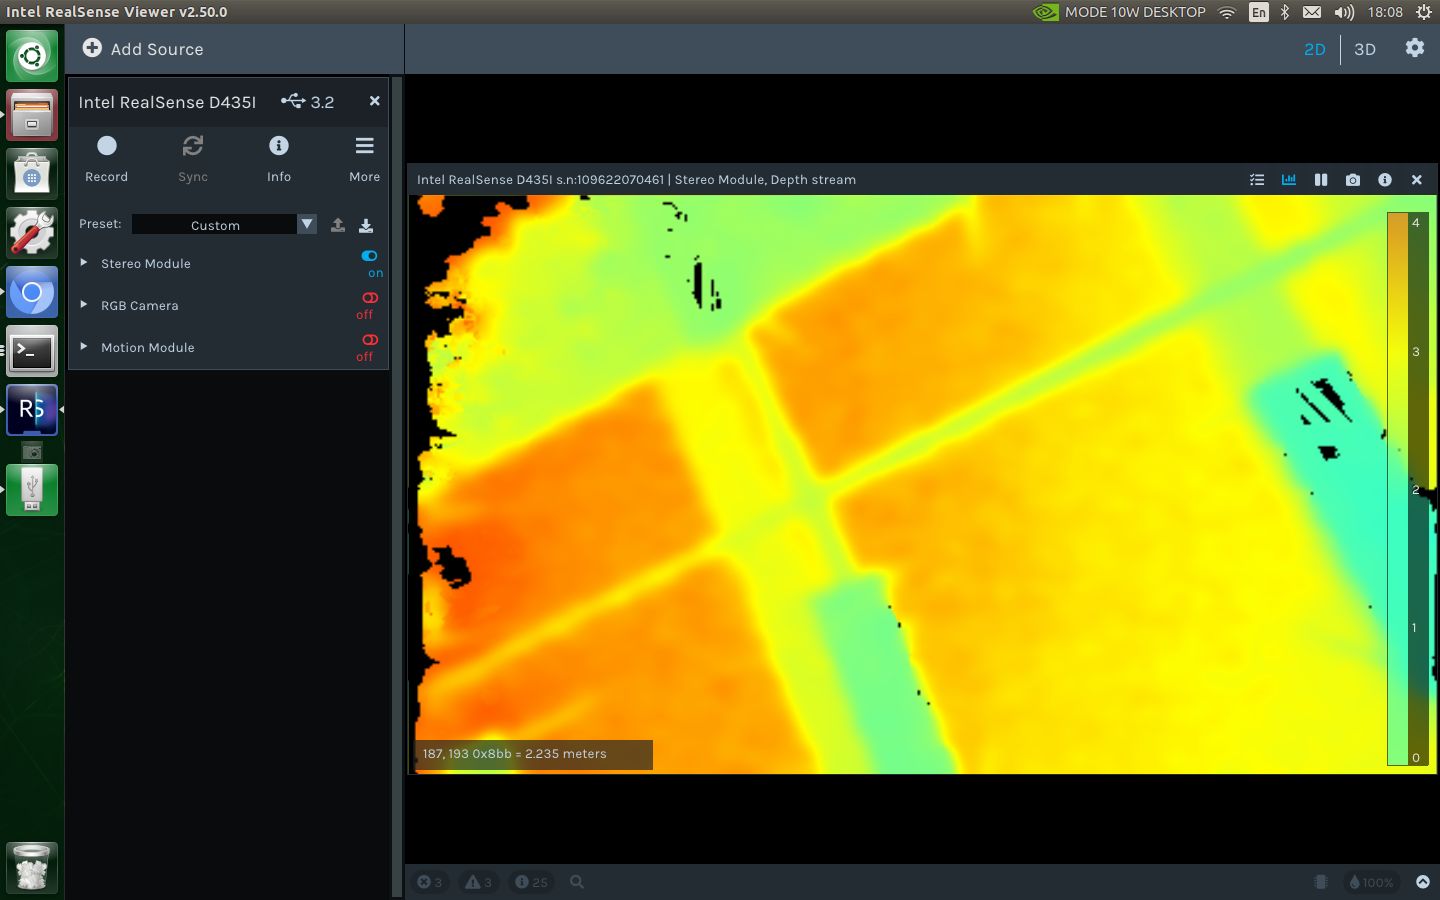The image size is (1440, 900).
Task: Click the Add Source plus icon
Action: click(x=92, y=48)
